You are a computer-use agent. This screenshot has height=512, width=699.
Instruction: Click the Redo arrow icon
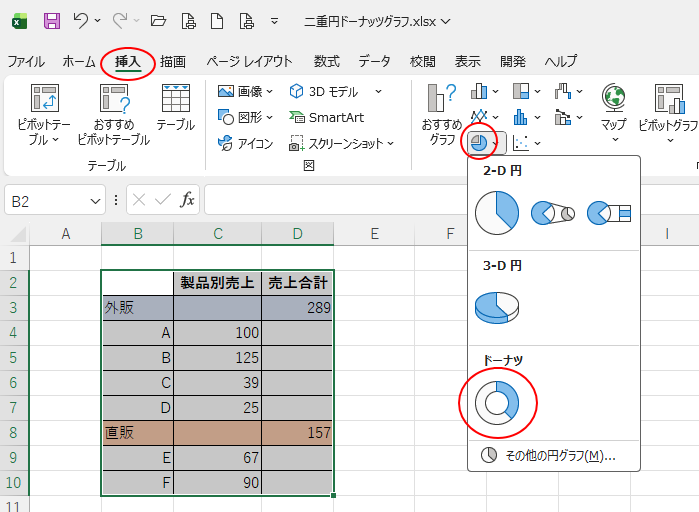[x=120, y=20]
